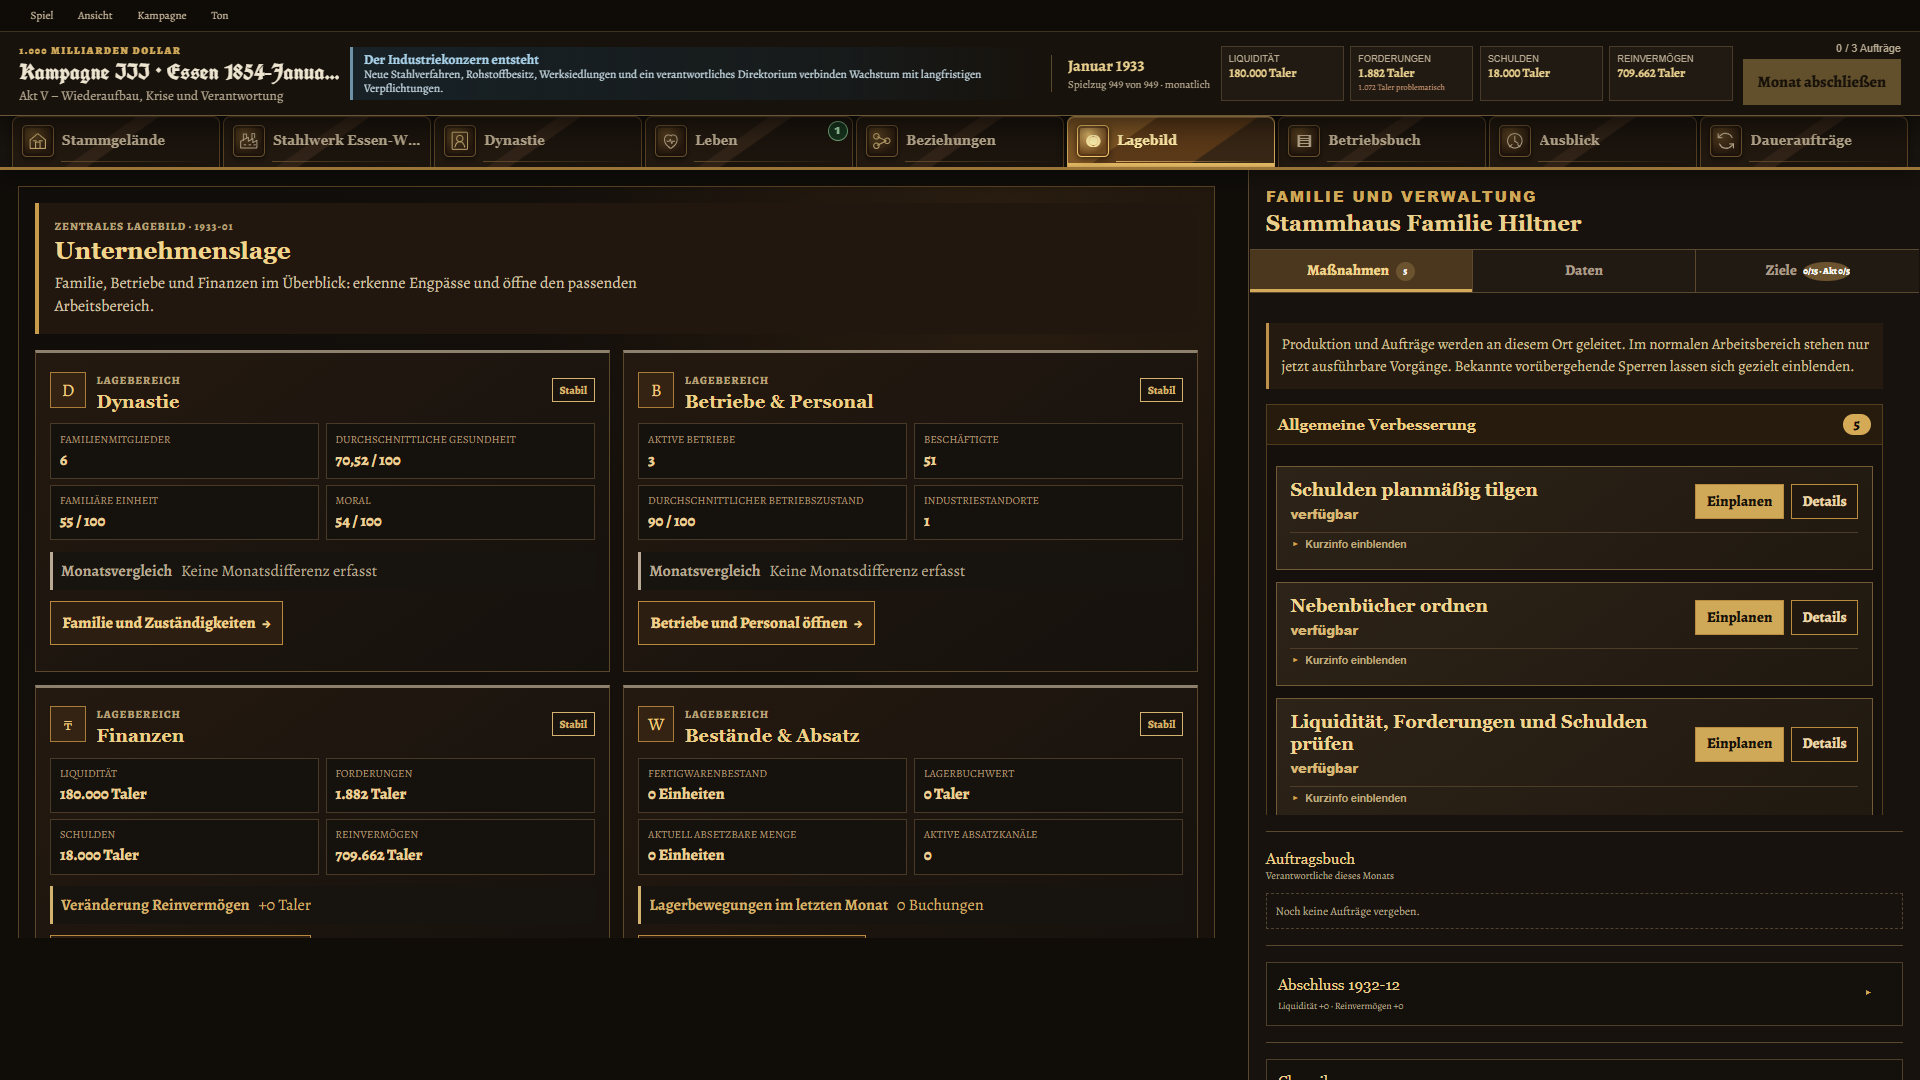Click the Betriebe und Personal öffnen button
This screenshot has width=1920, height=1080.
click(756, 623)
